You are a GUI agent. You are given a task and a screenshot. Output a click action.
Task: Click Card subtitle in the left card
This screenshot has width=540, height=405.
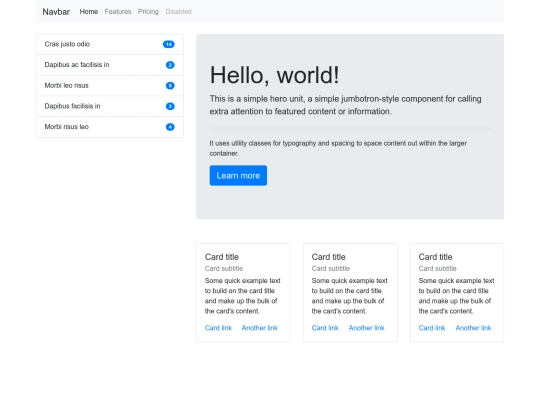[224, 268]
